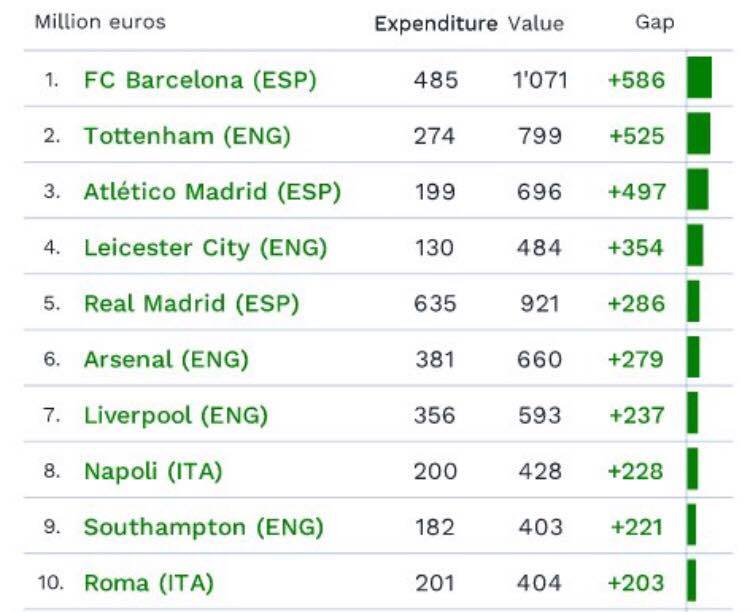750x612 pixels.
Task: Sort by the Expenditure column header
Action: 435,23
